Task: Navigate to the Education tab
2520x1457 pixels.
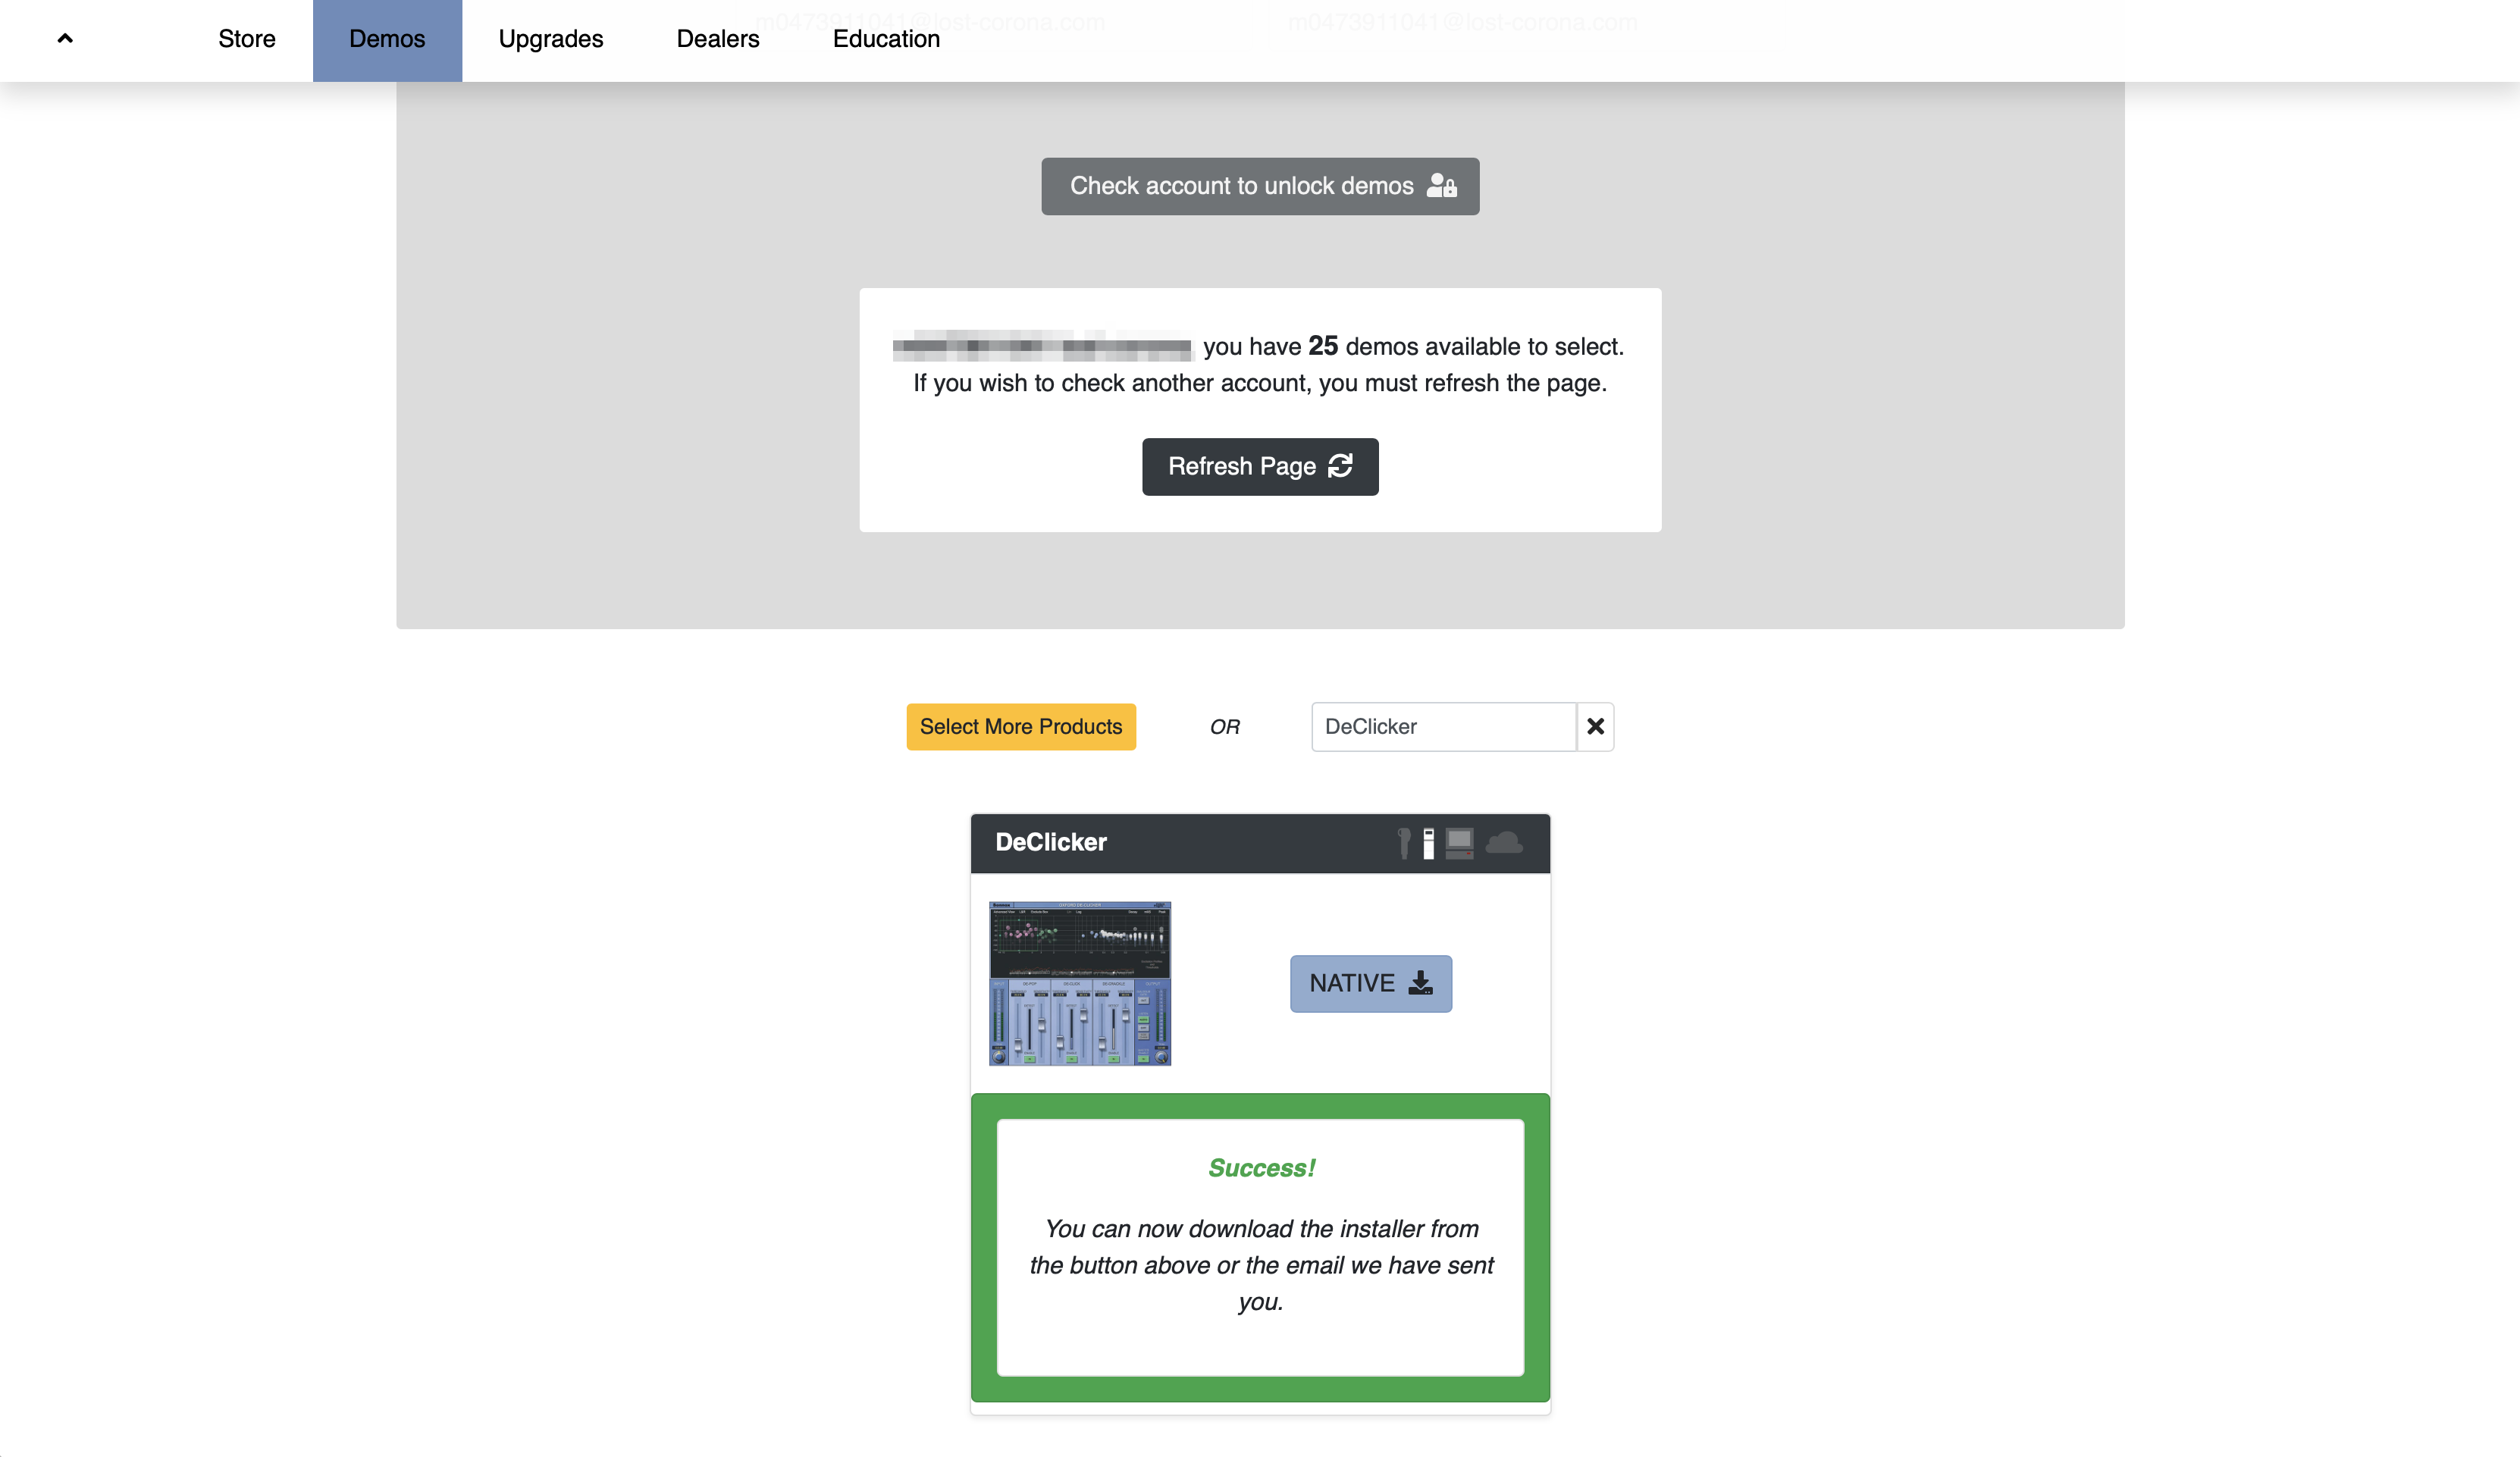Action: click(x=886, y=39)
